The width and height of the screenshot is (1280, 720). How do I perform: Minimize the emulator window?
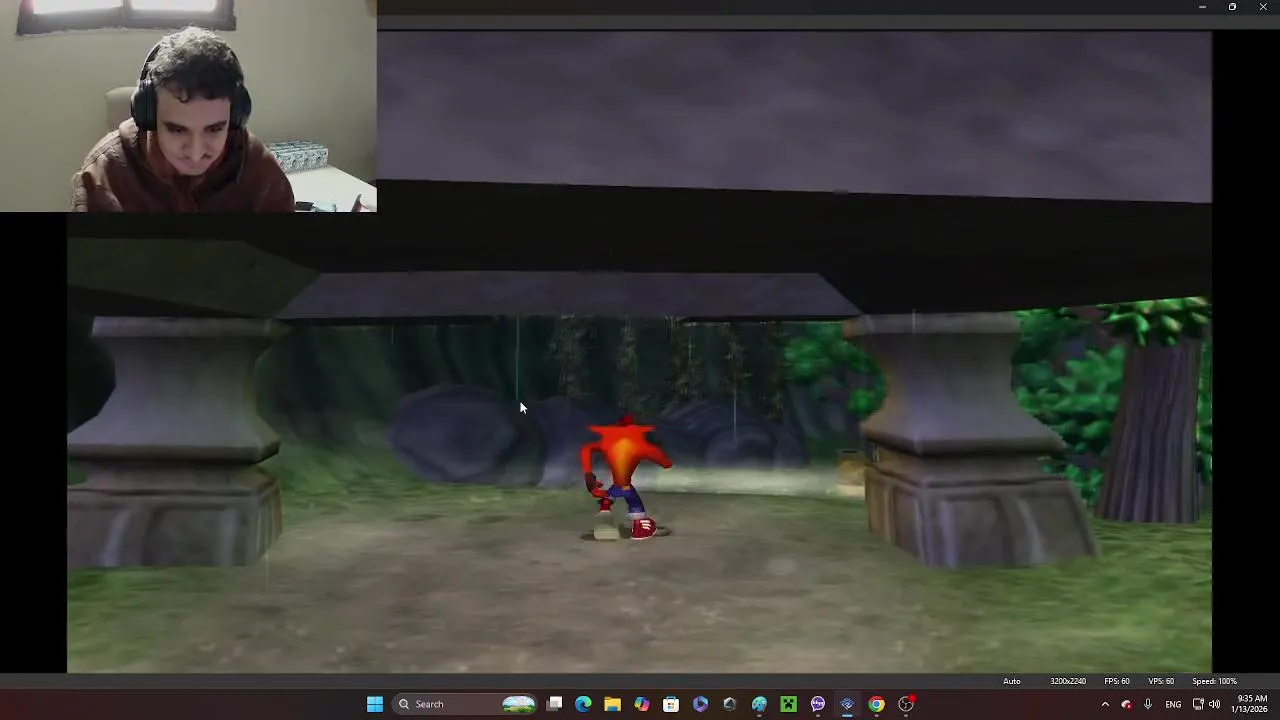point(1202,7)
